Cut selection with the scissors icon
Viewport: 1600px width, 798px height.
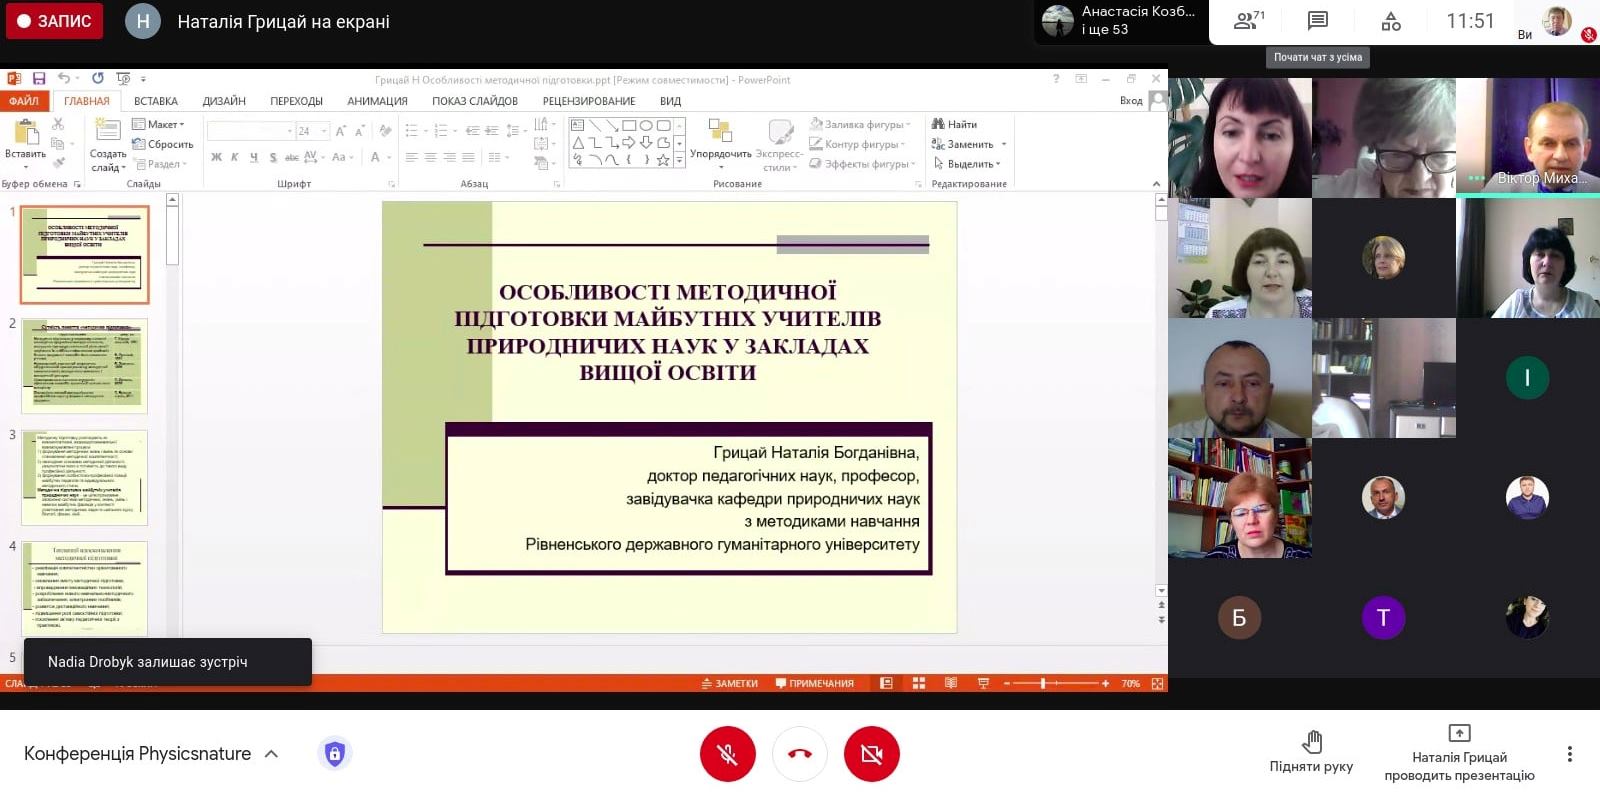tap(58, 124)
